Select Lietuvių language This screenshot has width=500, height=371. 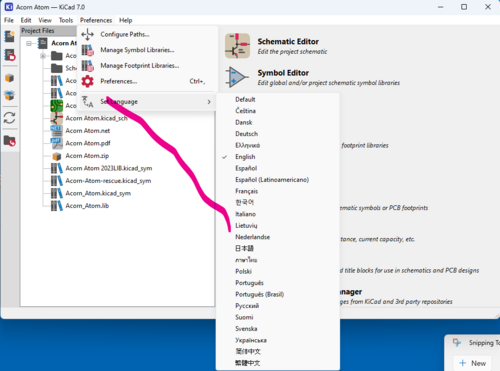tap(278, 225)
